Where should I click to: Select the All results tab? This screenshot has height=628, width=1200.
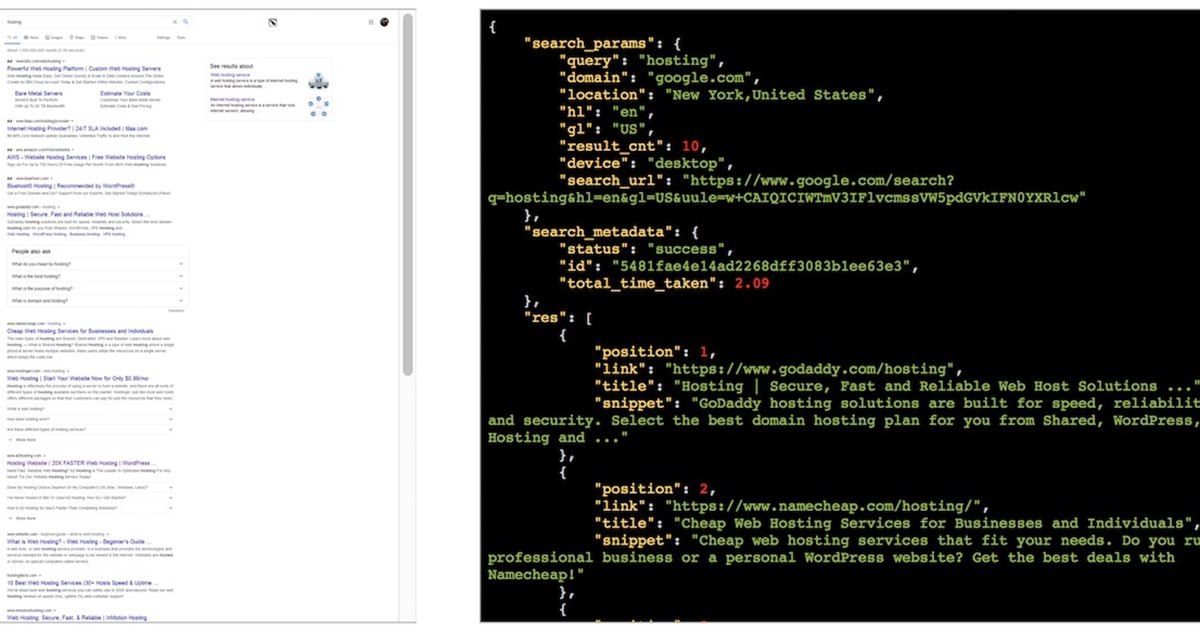tap(13, 36)
